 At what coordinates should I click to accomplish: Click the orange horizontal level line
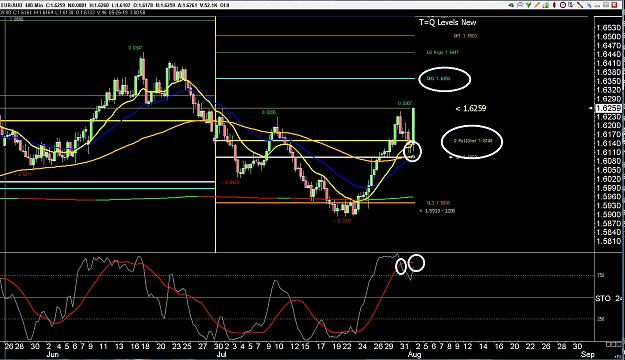tap(315, 203)
